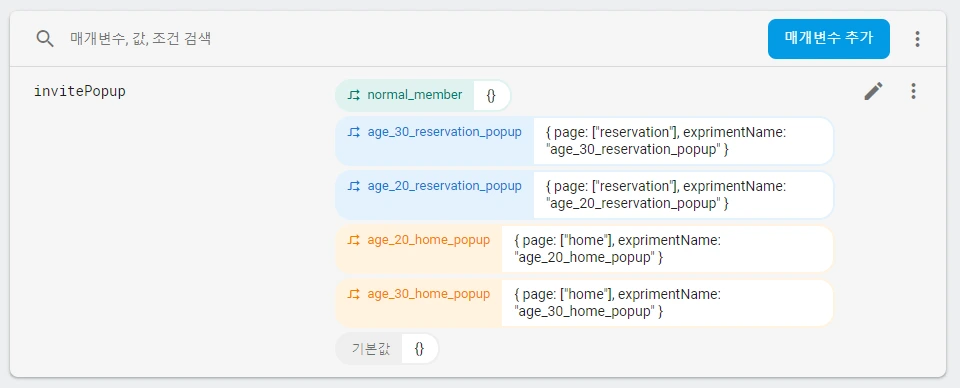Click the 매개변수 추가 button
Viewport: 960px width, 388px height.
[828, 39]
